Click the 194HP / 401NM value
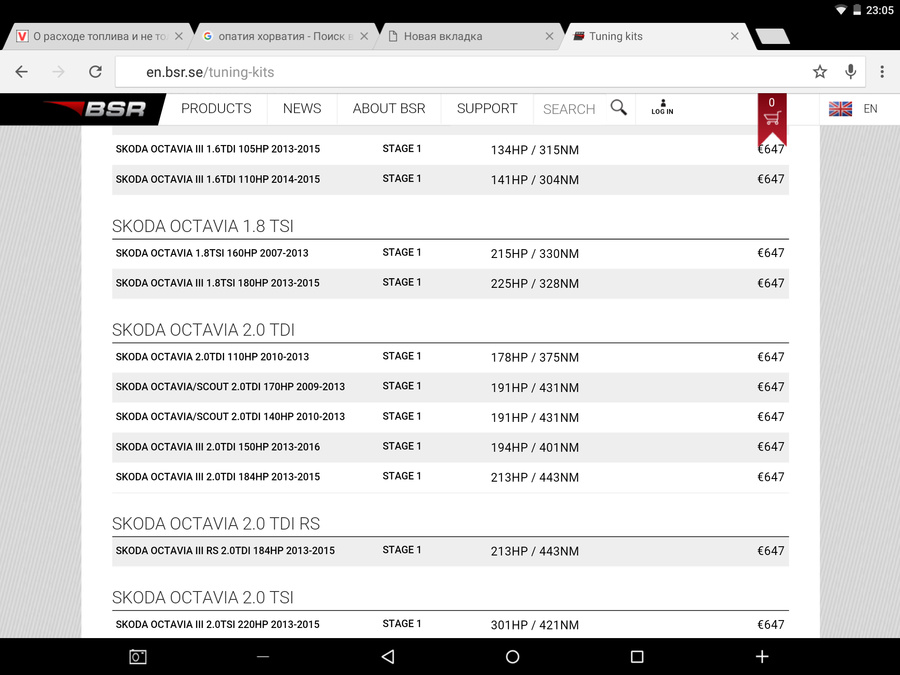Screen dimensions: 900x675 tap(535, 448)
